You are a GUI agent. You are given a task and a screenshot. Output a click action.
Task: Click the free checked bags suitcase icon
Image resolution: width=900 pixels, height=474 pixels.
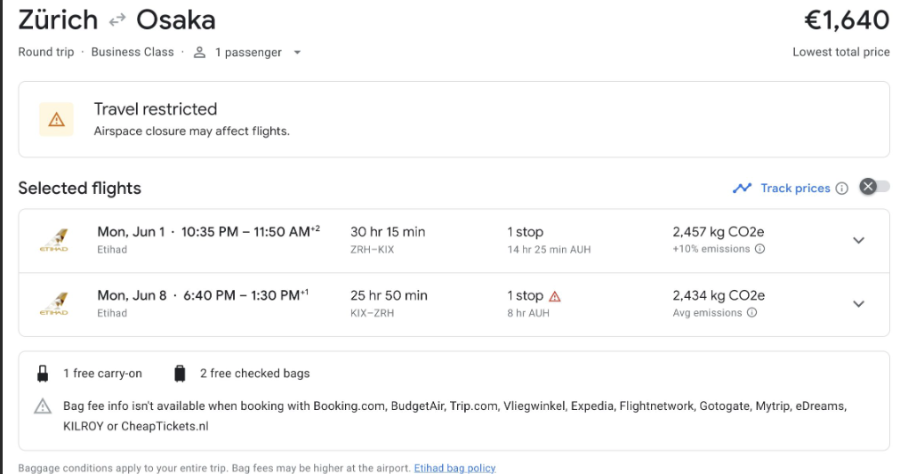click(180, 374)
